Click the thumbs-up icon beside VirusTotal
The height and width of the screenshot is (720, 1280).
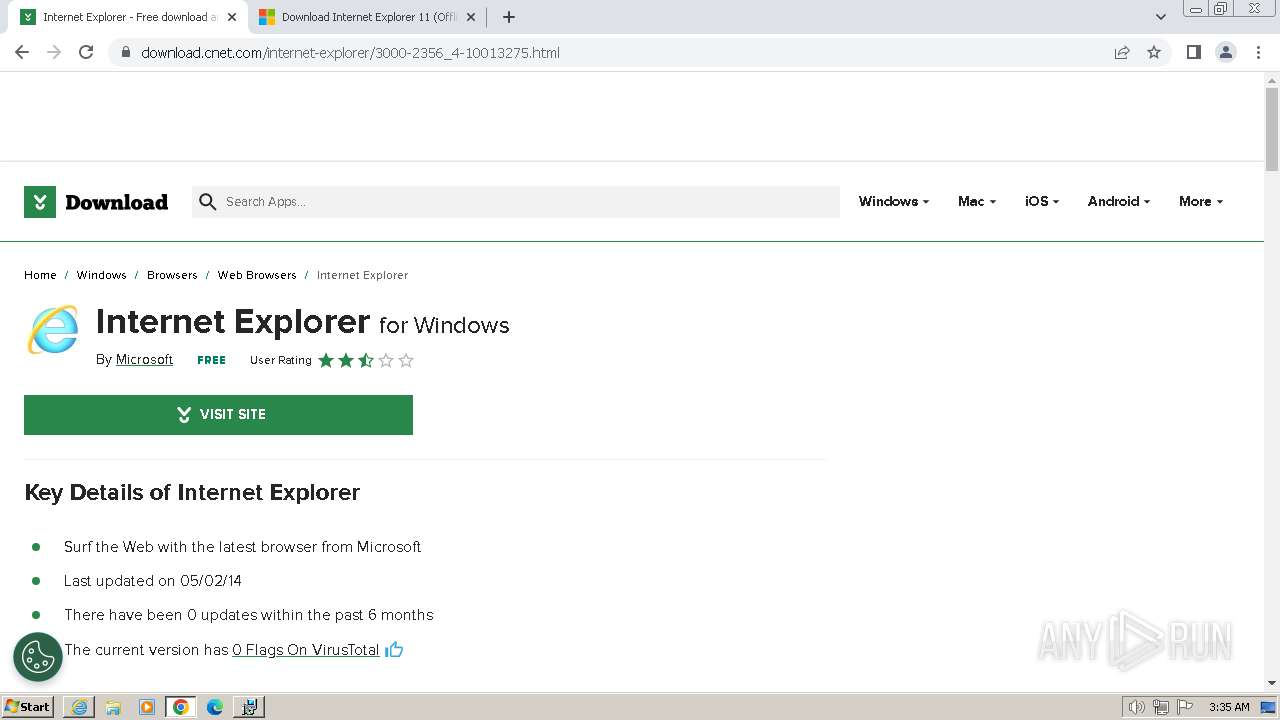tap(394, 650)
